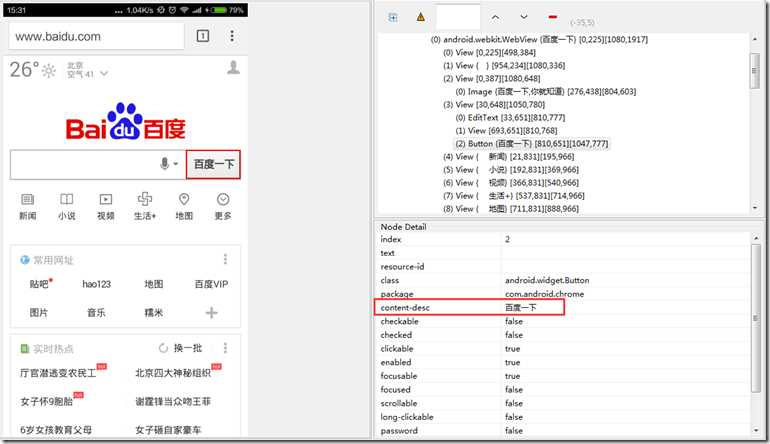Open the browser tab switcher icon
This screenshot has width=770, height=444.
203,36
